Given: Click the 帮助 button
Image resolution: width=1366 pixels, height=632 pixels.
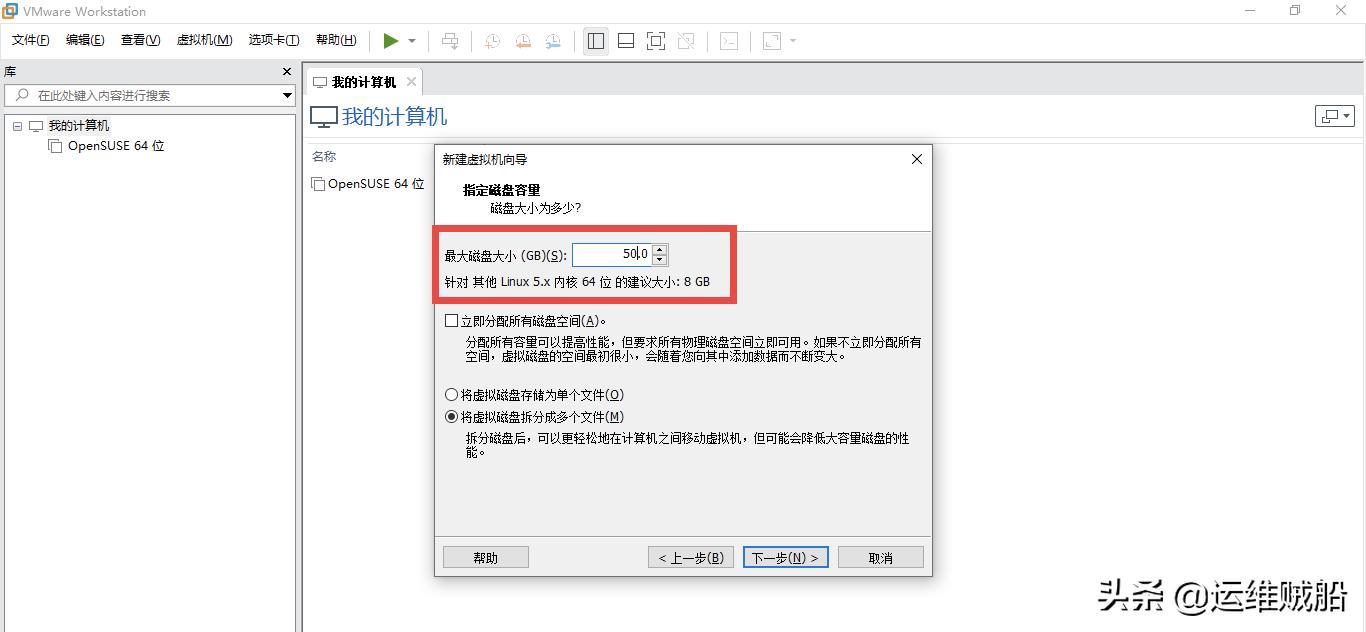Looking at the screenshot, I should (485, 556).
